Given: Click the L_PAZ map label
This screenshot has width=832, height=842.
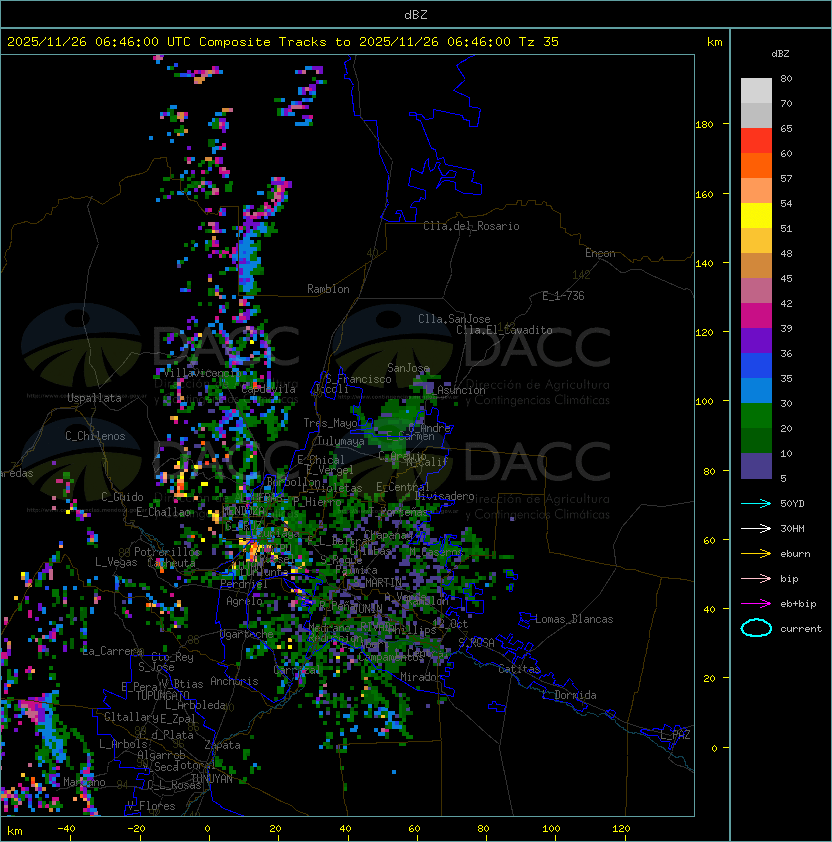Looking at the screenshot, I should point(675,735).
